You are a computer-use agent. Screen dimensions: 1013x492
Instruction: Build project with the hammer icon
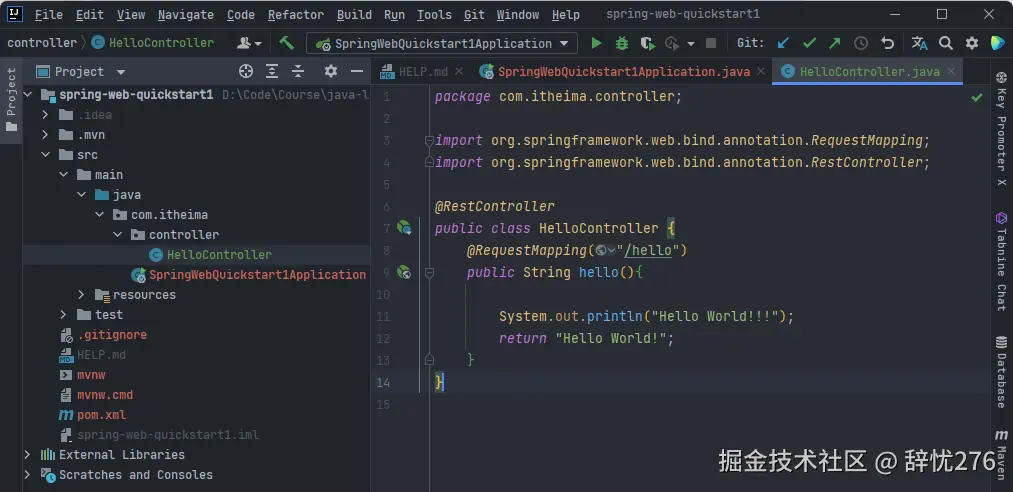pos(286,43)
